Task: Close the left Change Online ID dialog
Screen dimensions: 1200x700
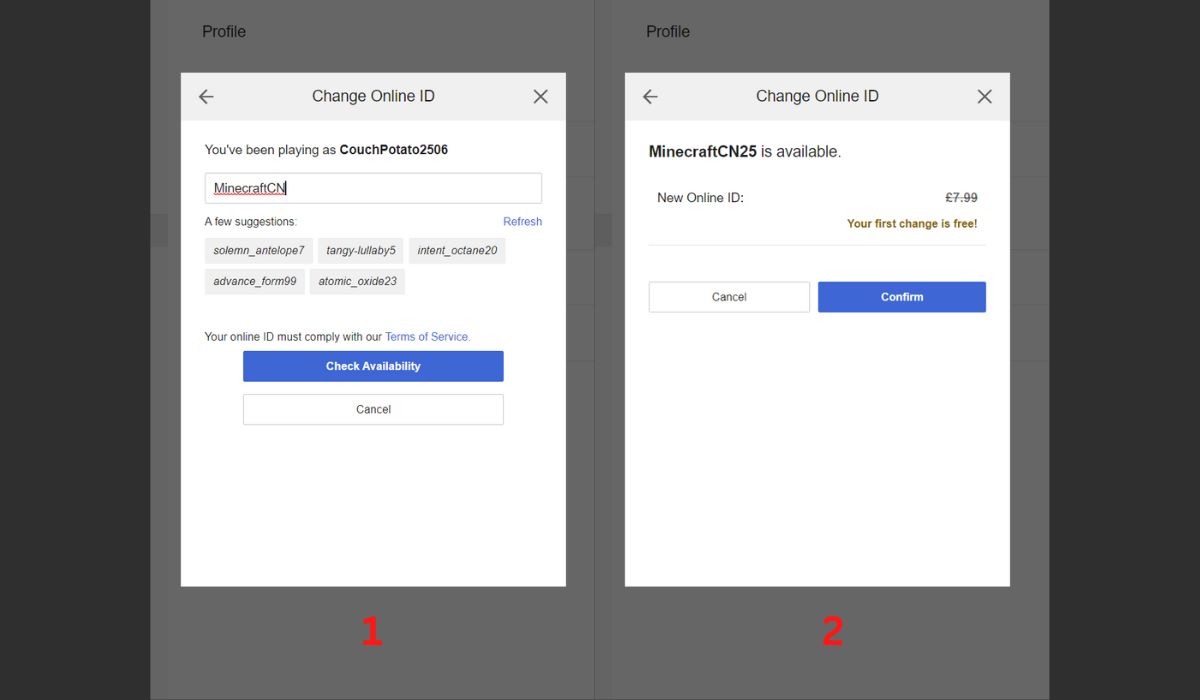Action: [x=540, y=97]
